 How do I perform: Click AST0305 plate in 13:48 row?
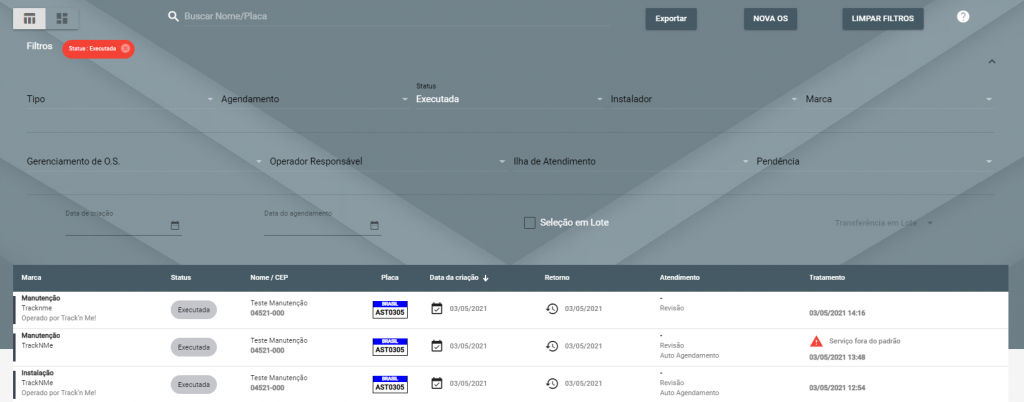tap(390, 347)
